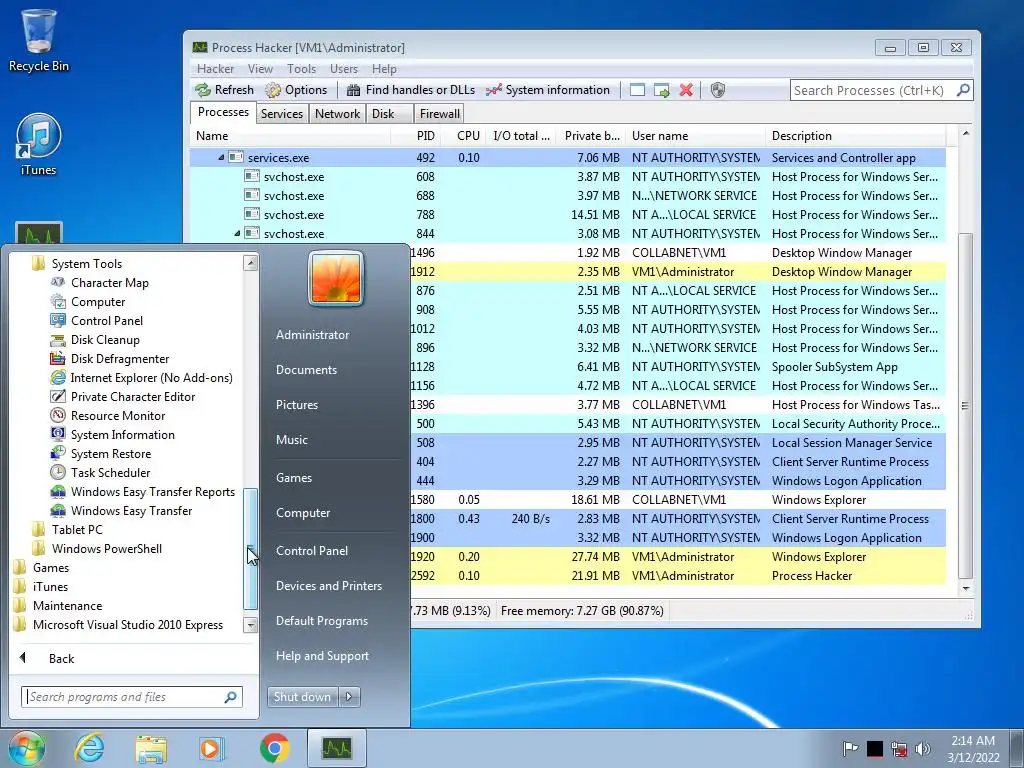Expand the Windows PowerShell folder
Screen dimensions: 1024x768
[106, 549]
